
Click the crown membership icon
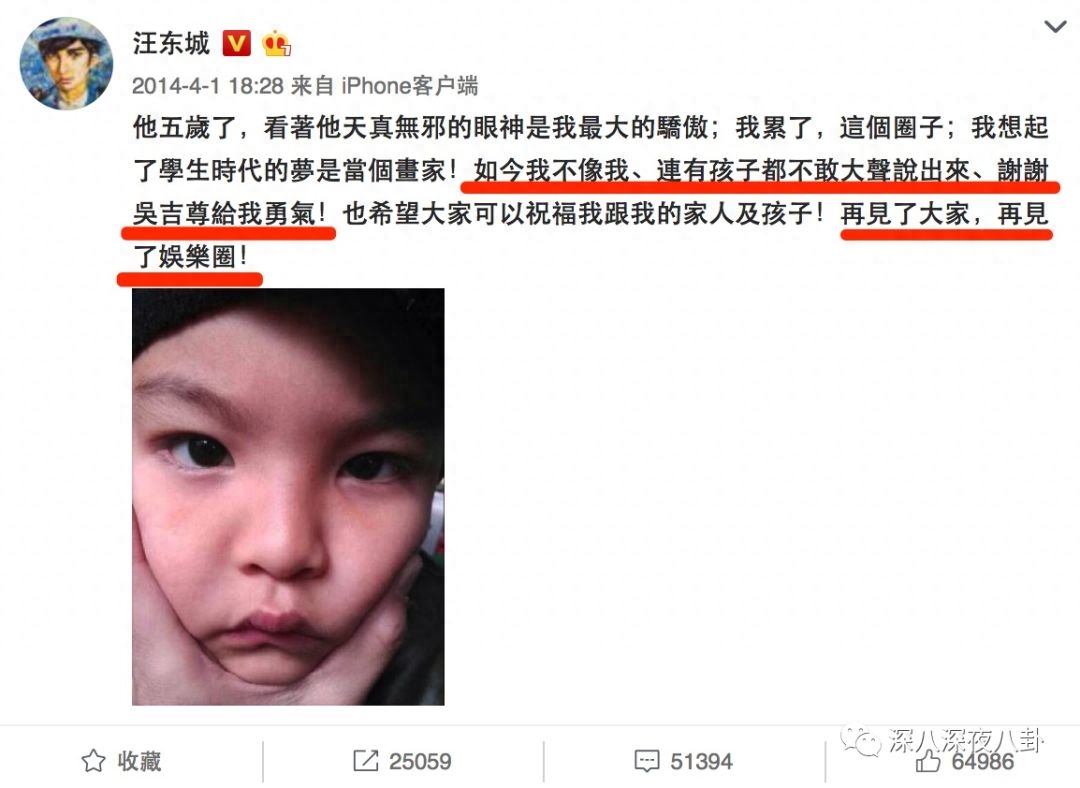[276, 43]
